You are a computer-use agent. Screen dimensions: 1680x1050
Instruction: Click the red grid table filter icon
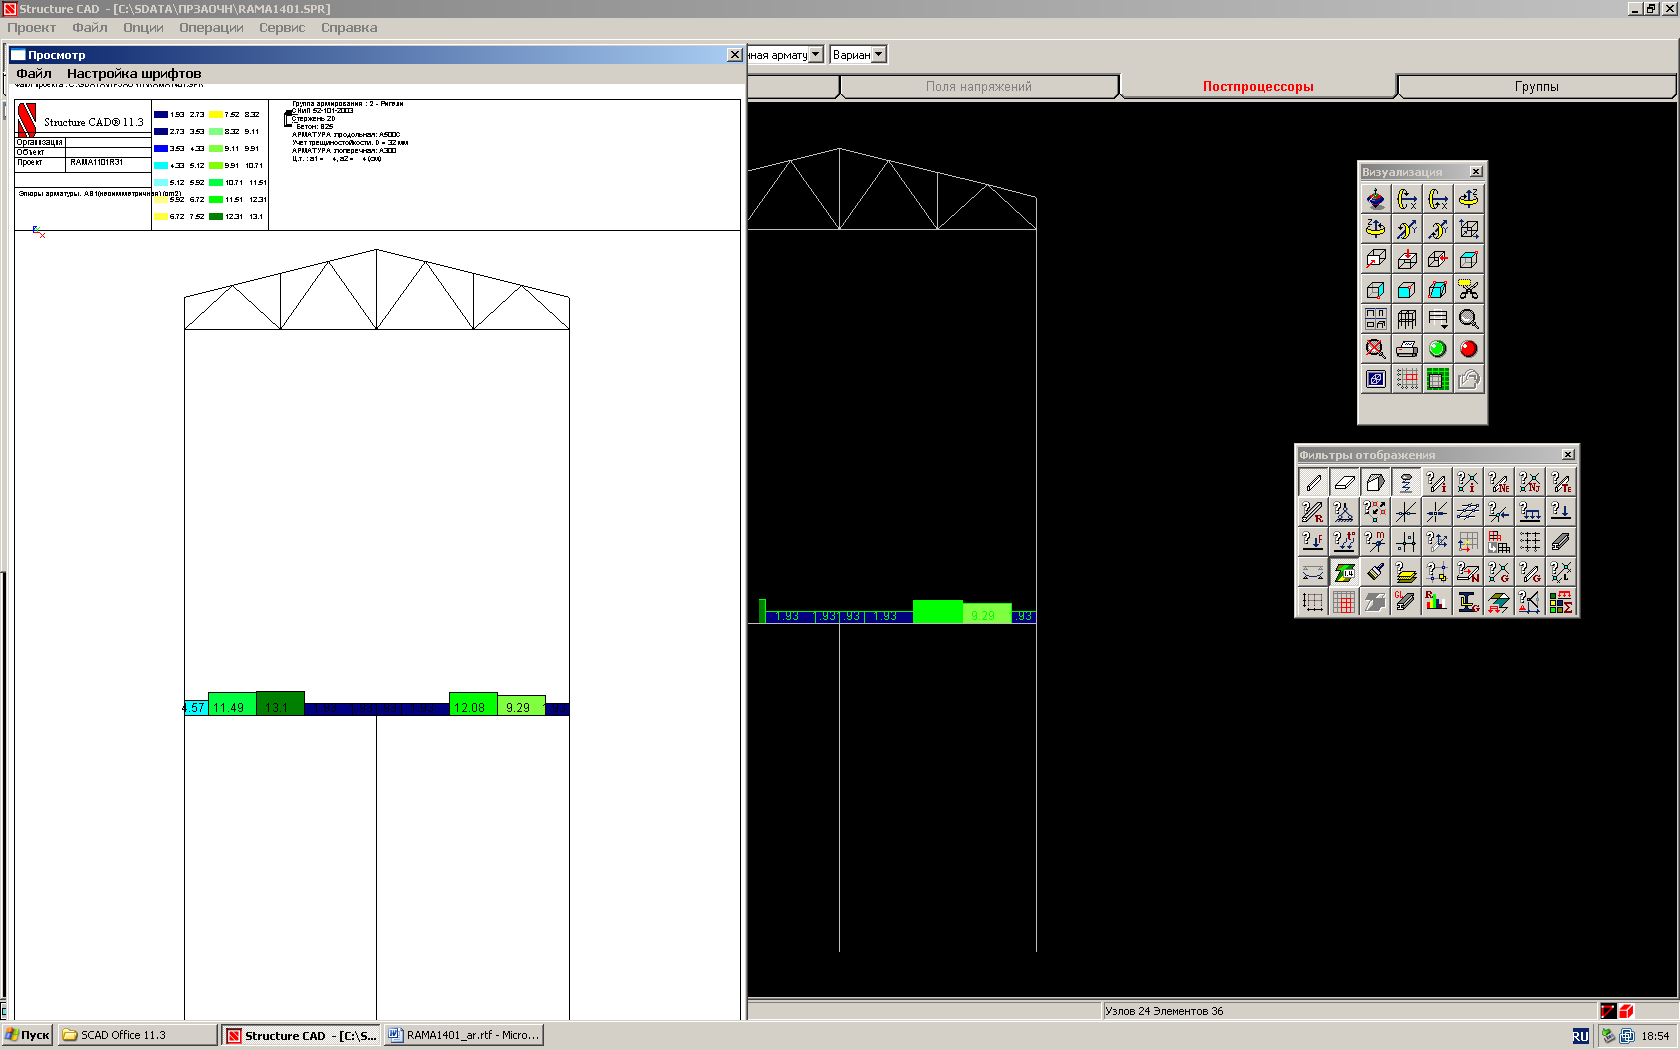[x=1344, y=601]
